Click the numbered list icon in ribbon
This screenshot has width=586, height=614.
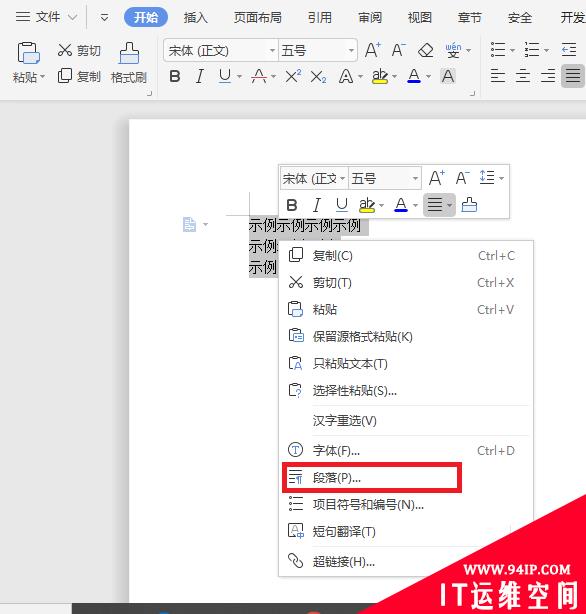click(532, 50)
